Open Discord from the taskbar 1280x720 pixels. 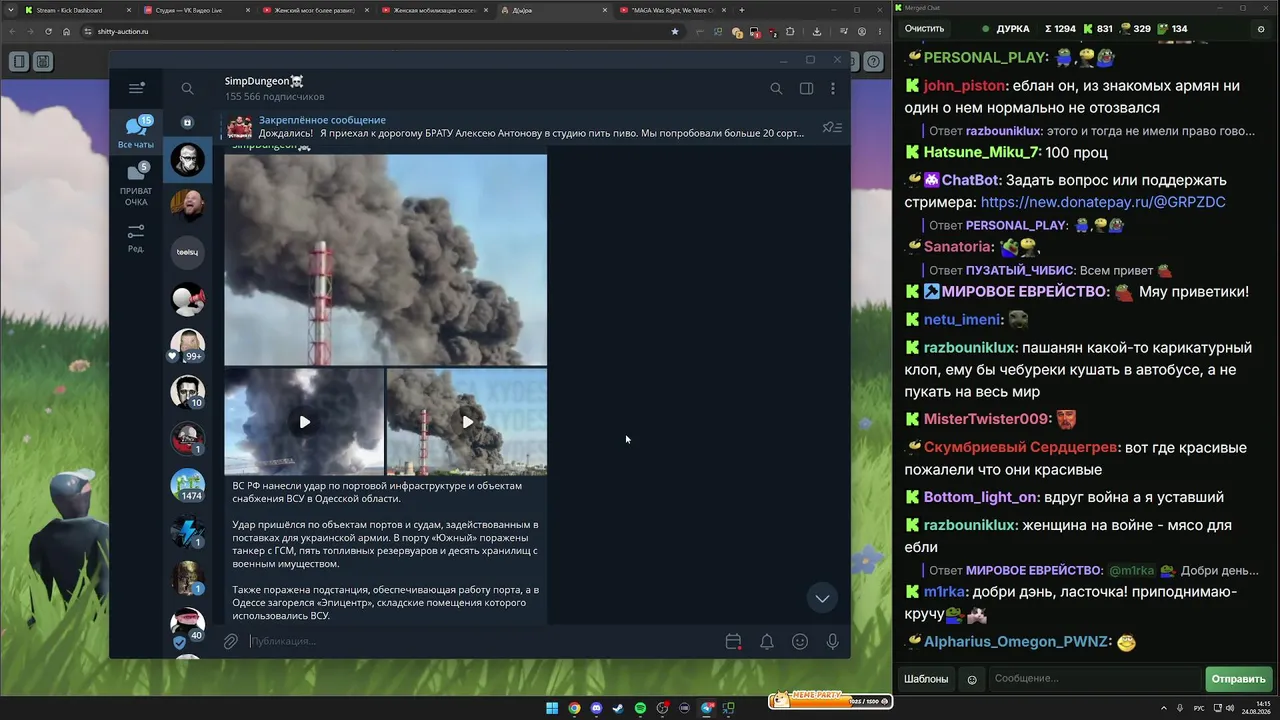[x=596, y=709]
